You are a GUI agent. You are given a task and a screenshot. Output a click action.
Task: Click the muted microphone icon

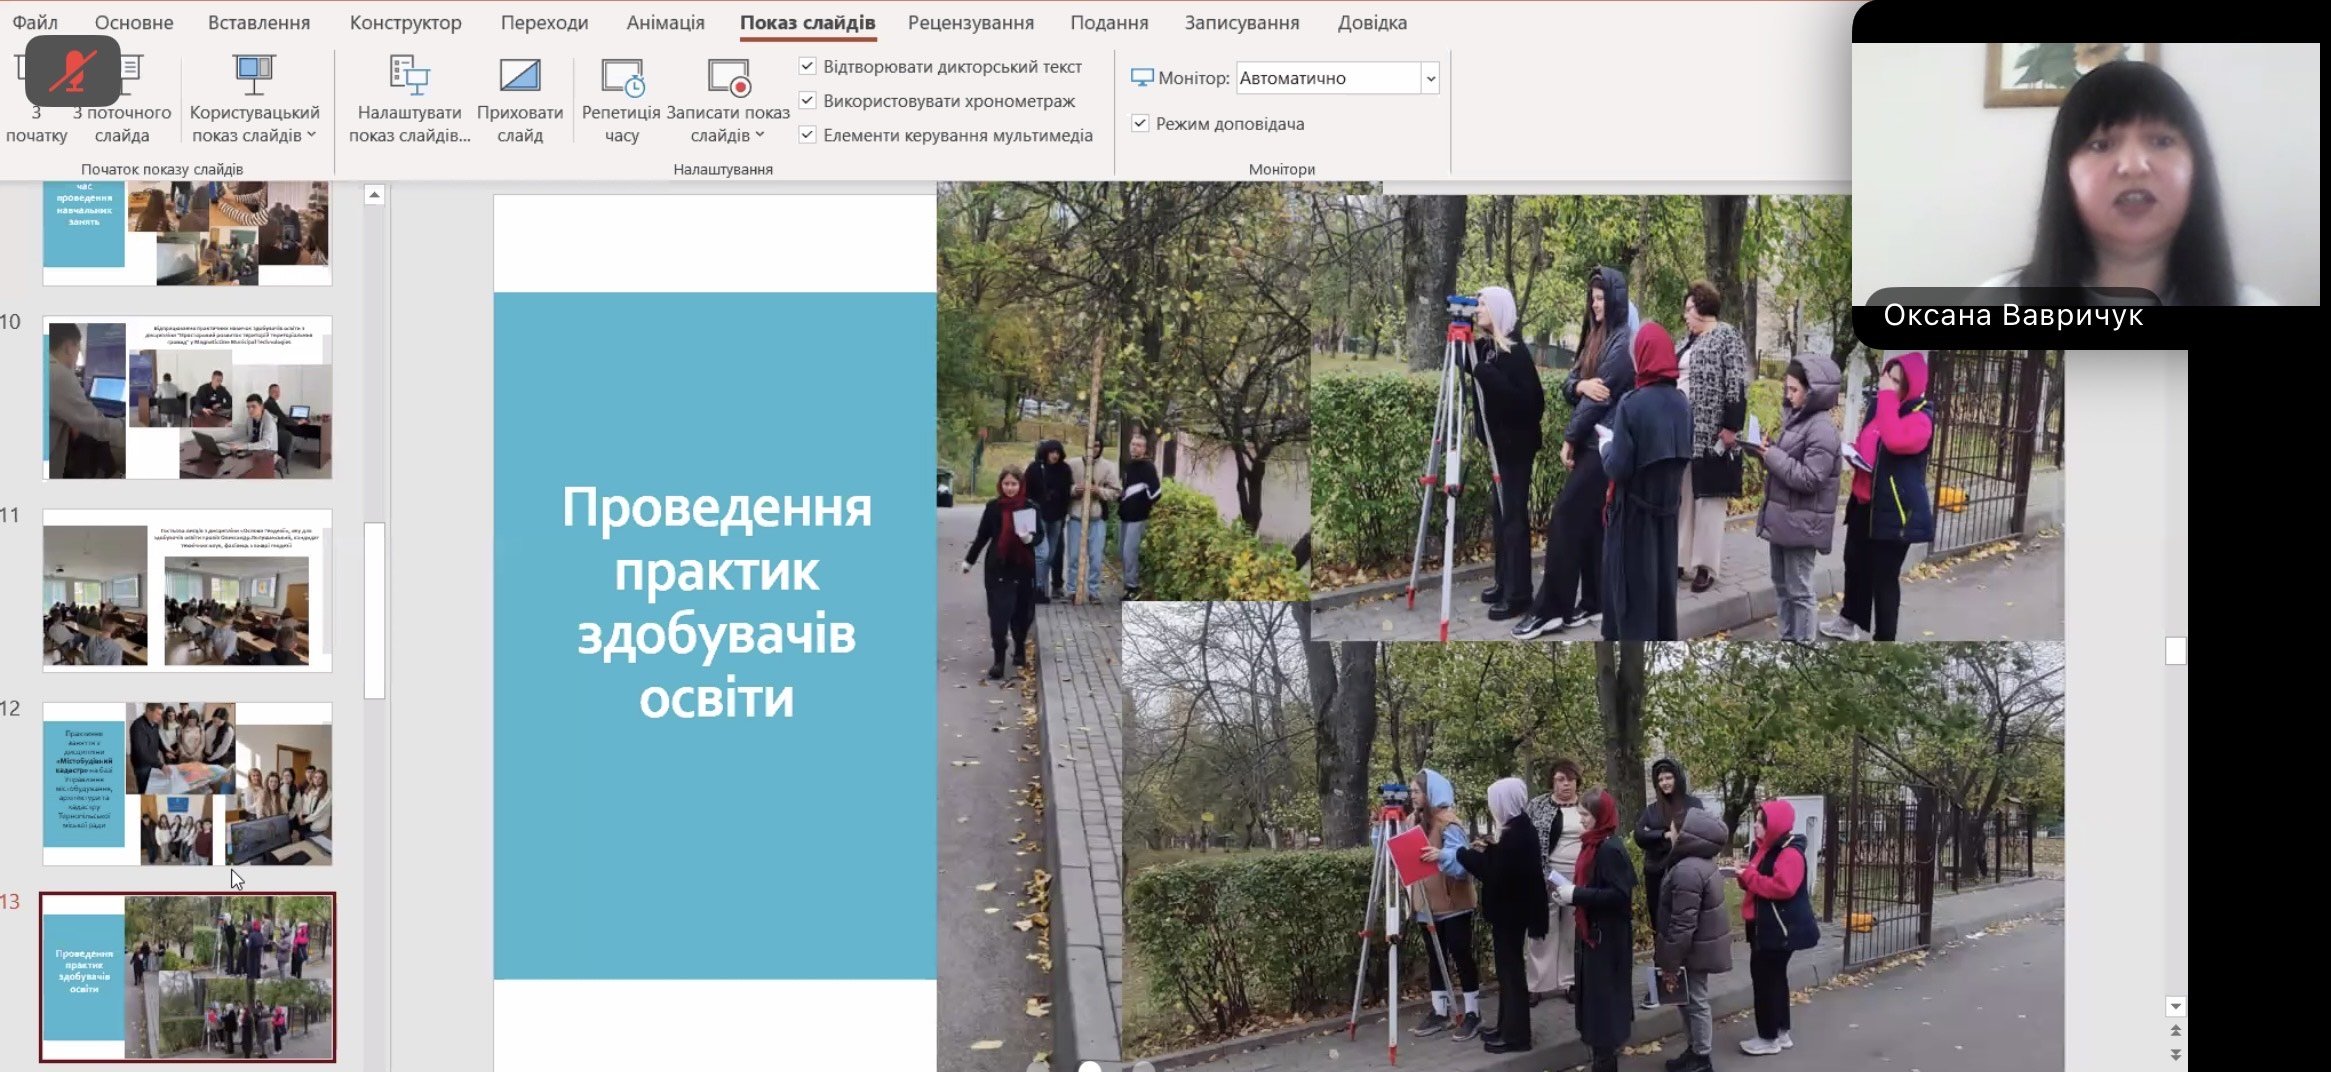pos(73,71)
